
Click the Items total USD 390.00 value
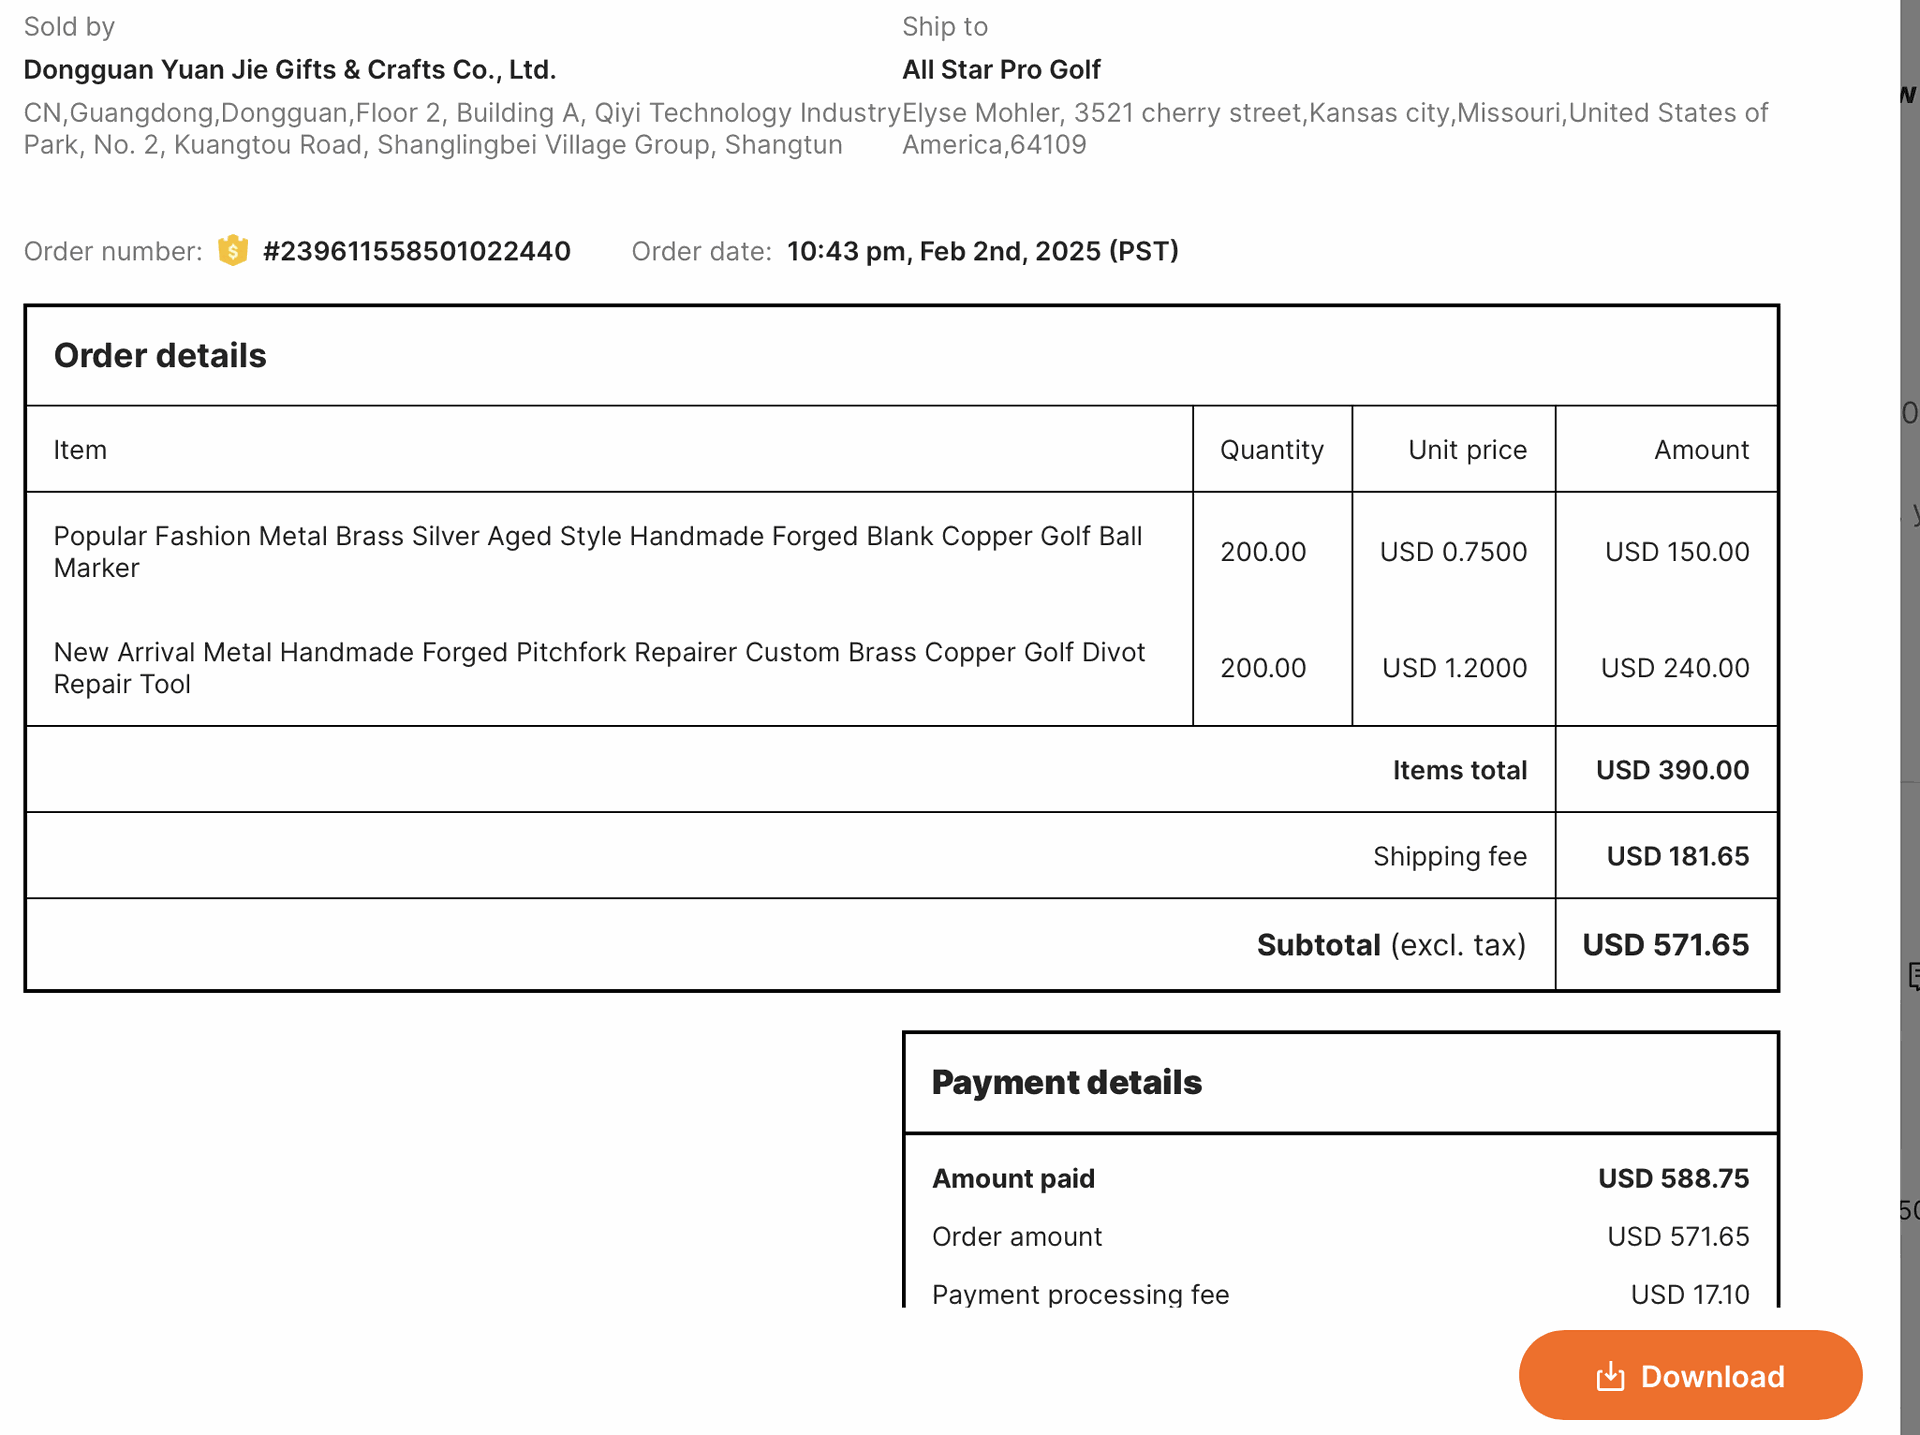[1672, 770]
